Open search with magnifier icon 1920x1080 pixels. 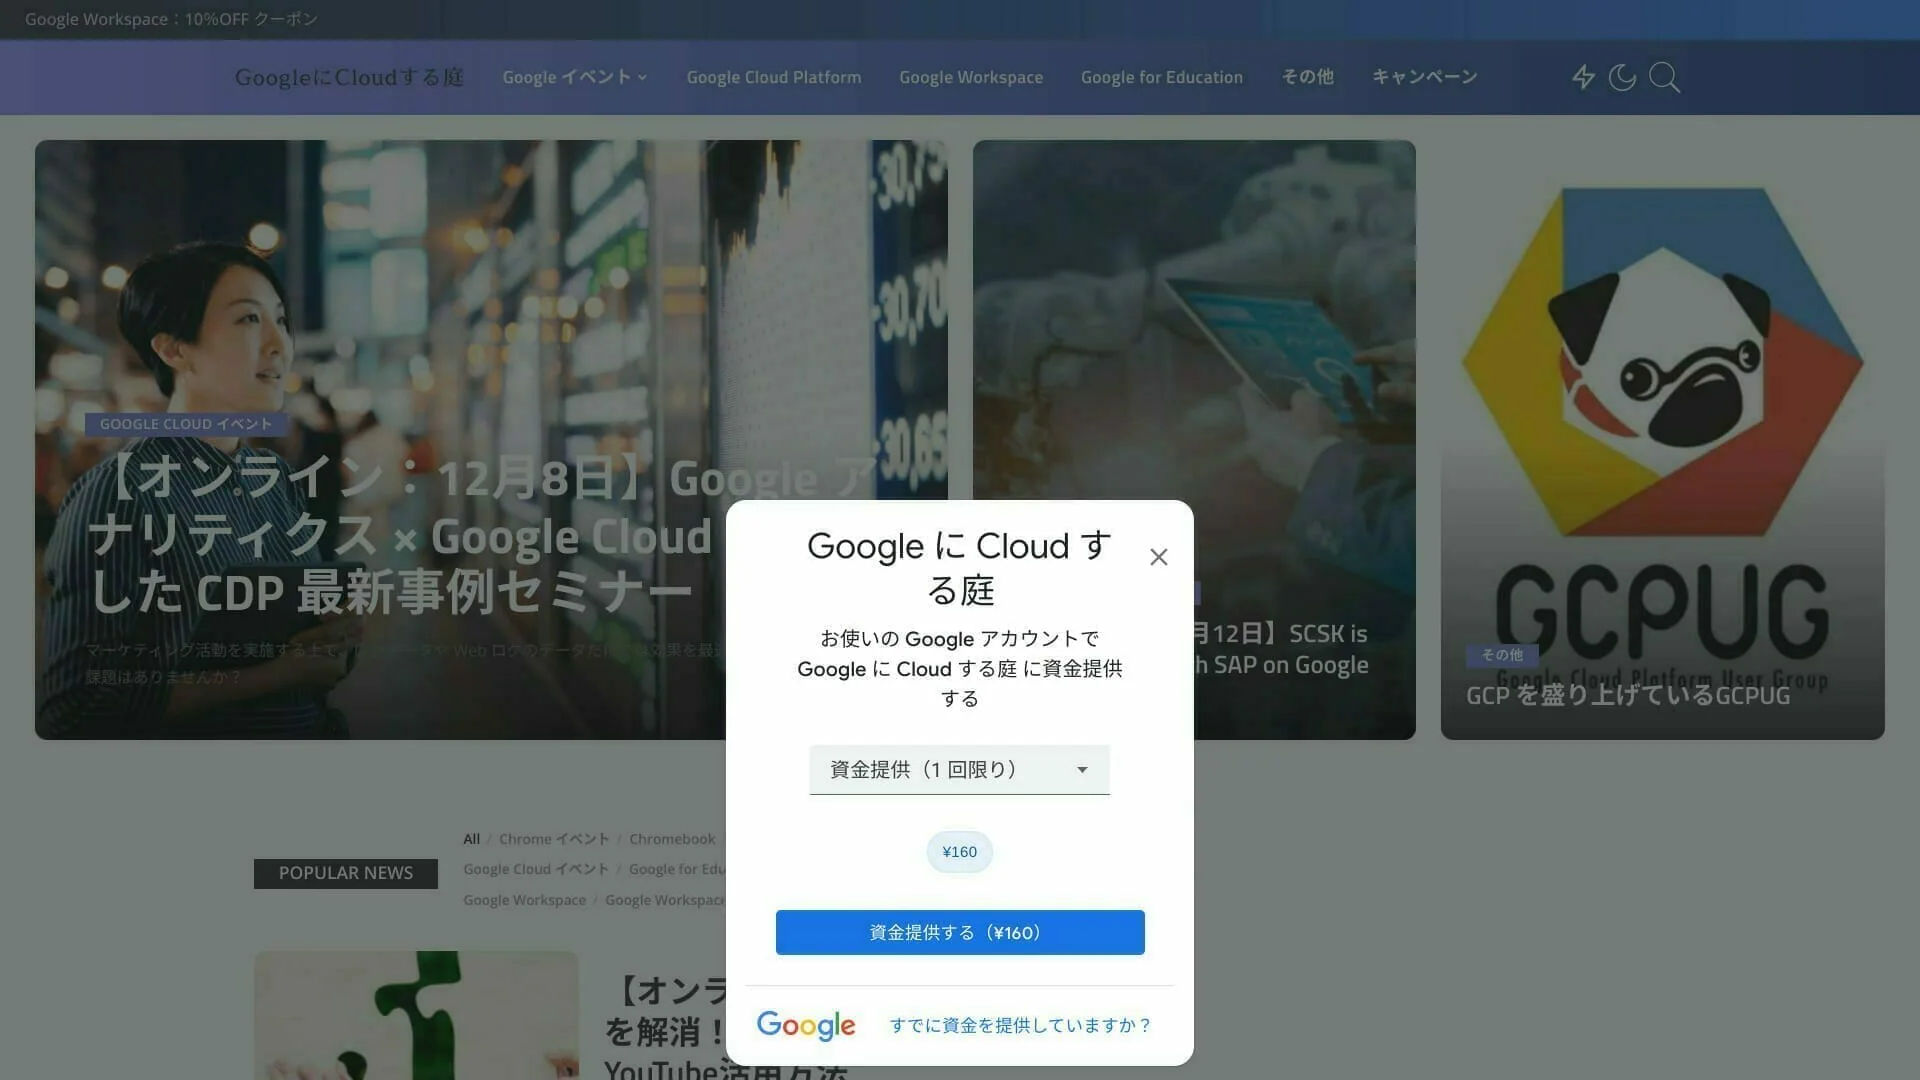click(1664, 77)
